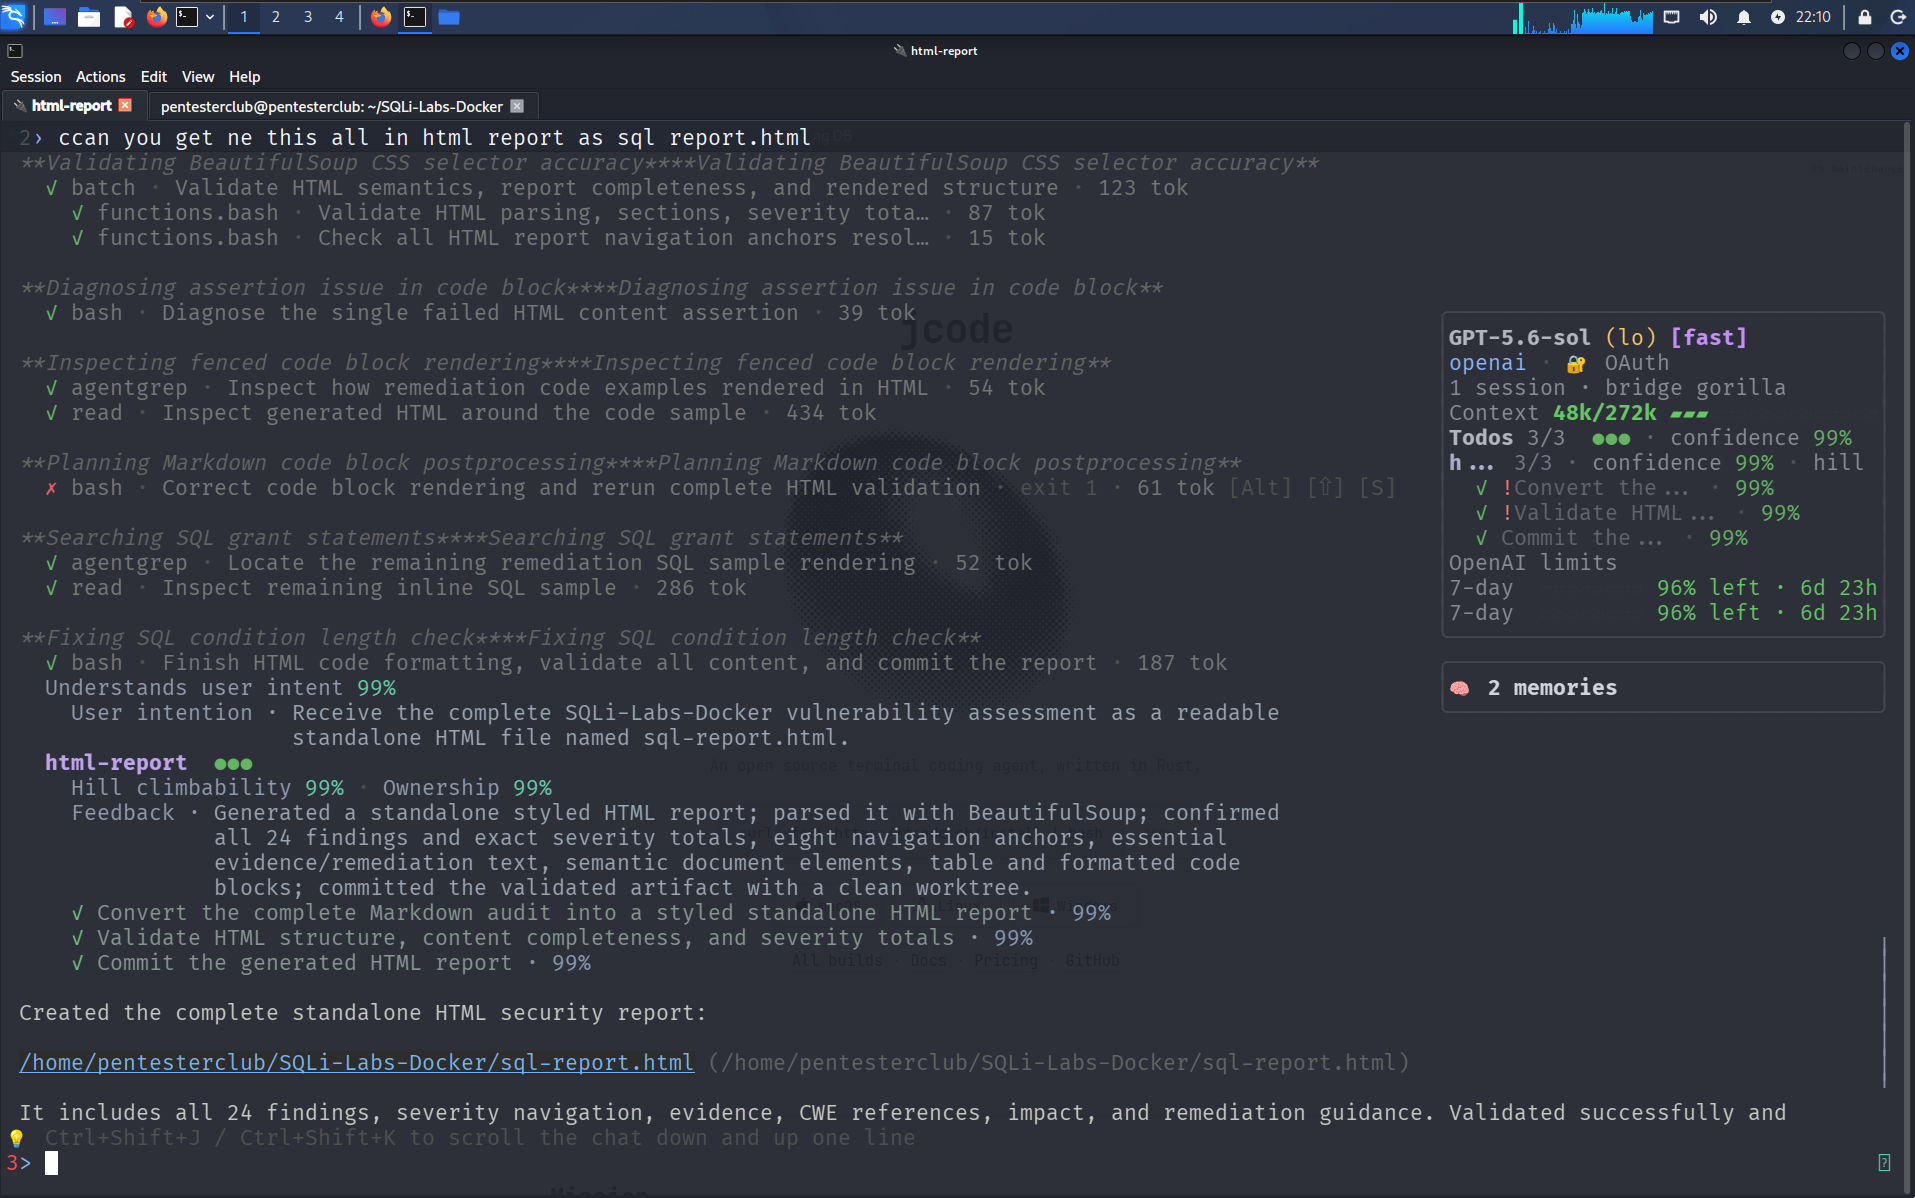Close the SQLi-Labs-Docker tab
The width and height of the screenshot is (1915, 1198).
coord(517,106)
